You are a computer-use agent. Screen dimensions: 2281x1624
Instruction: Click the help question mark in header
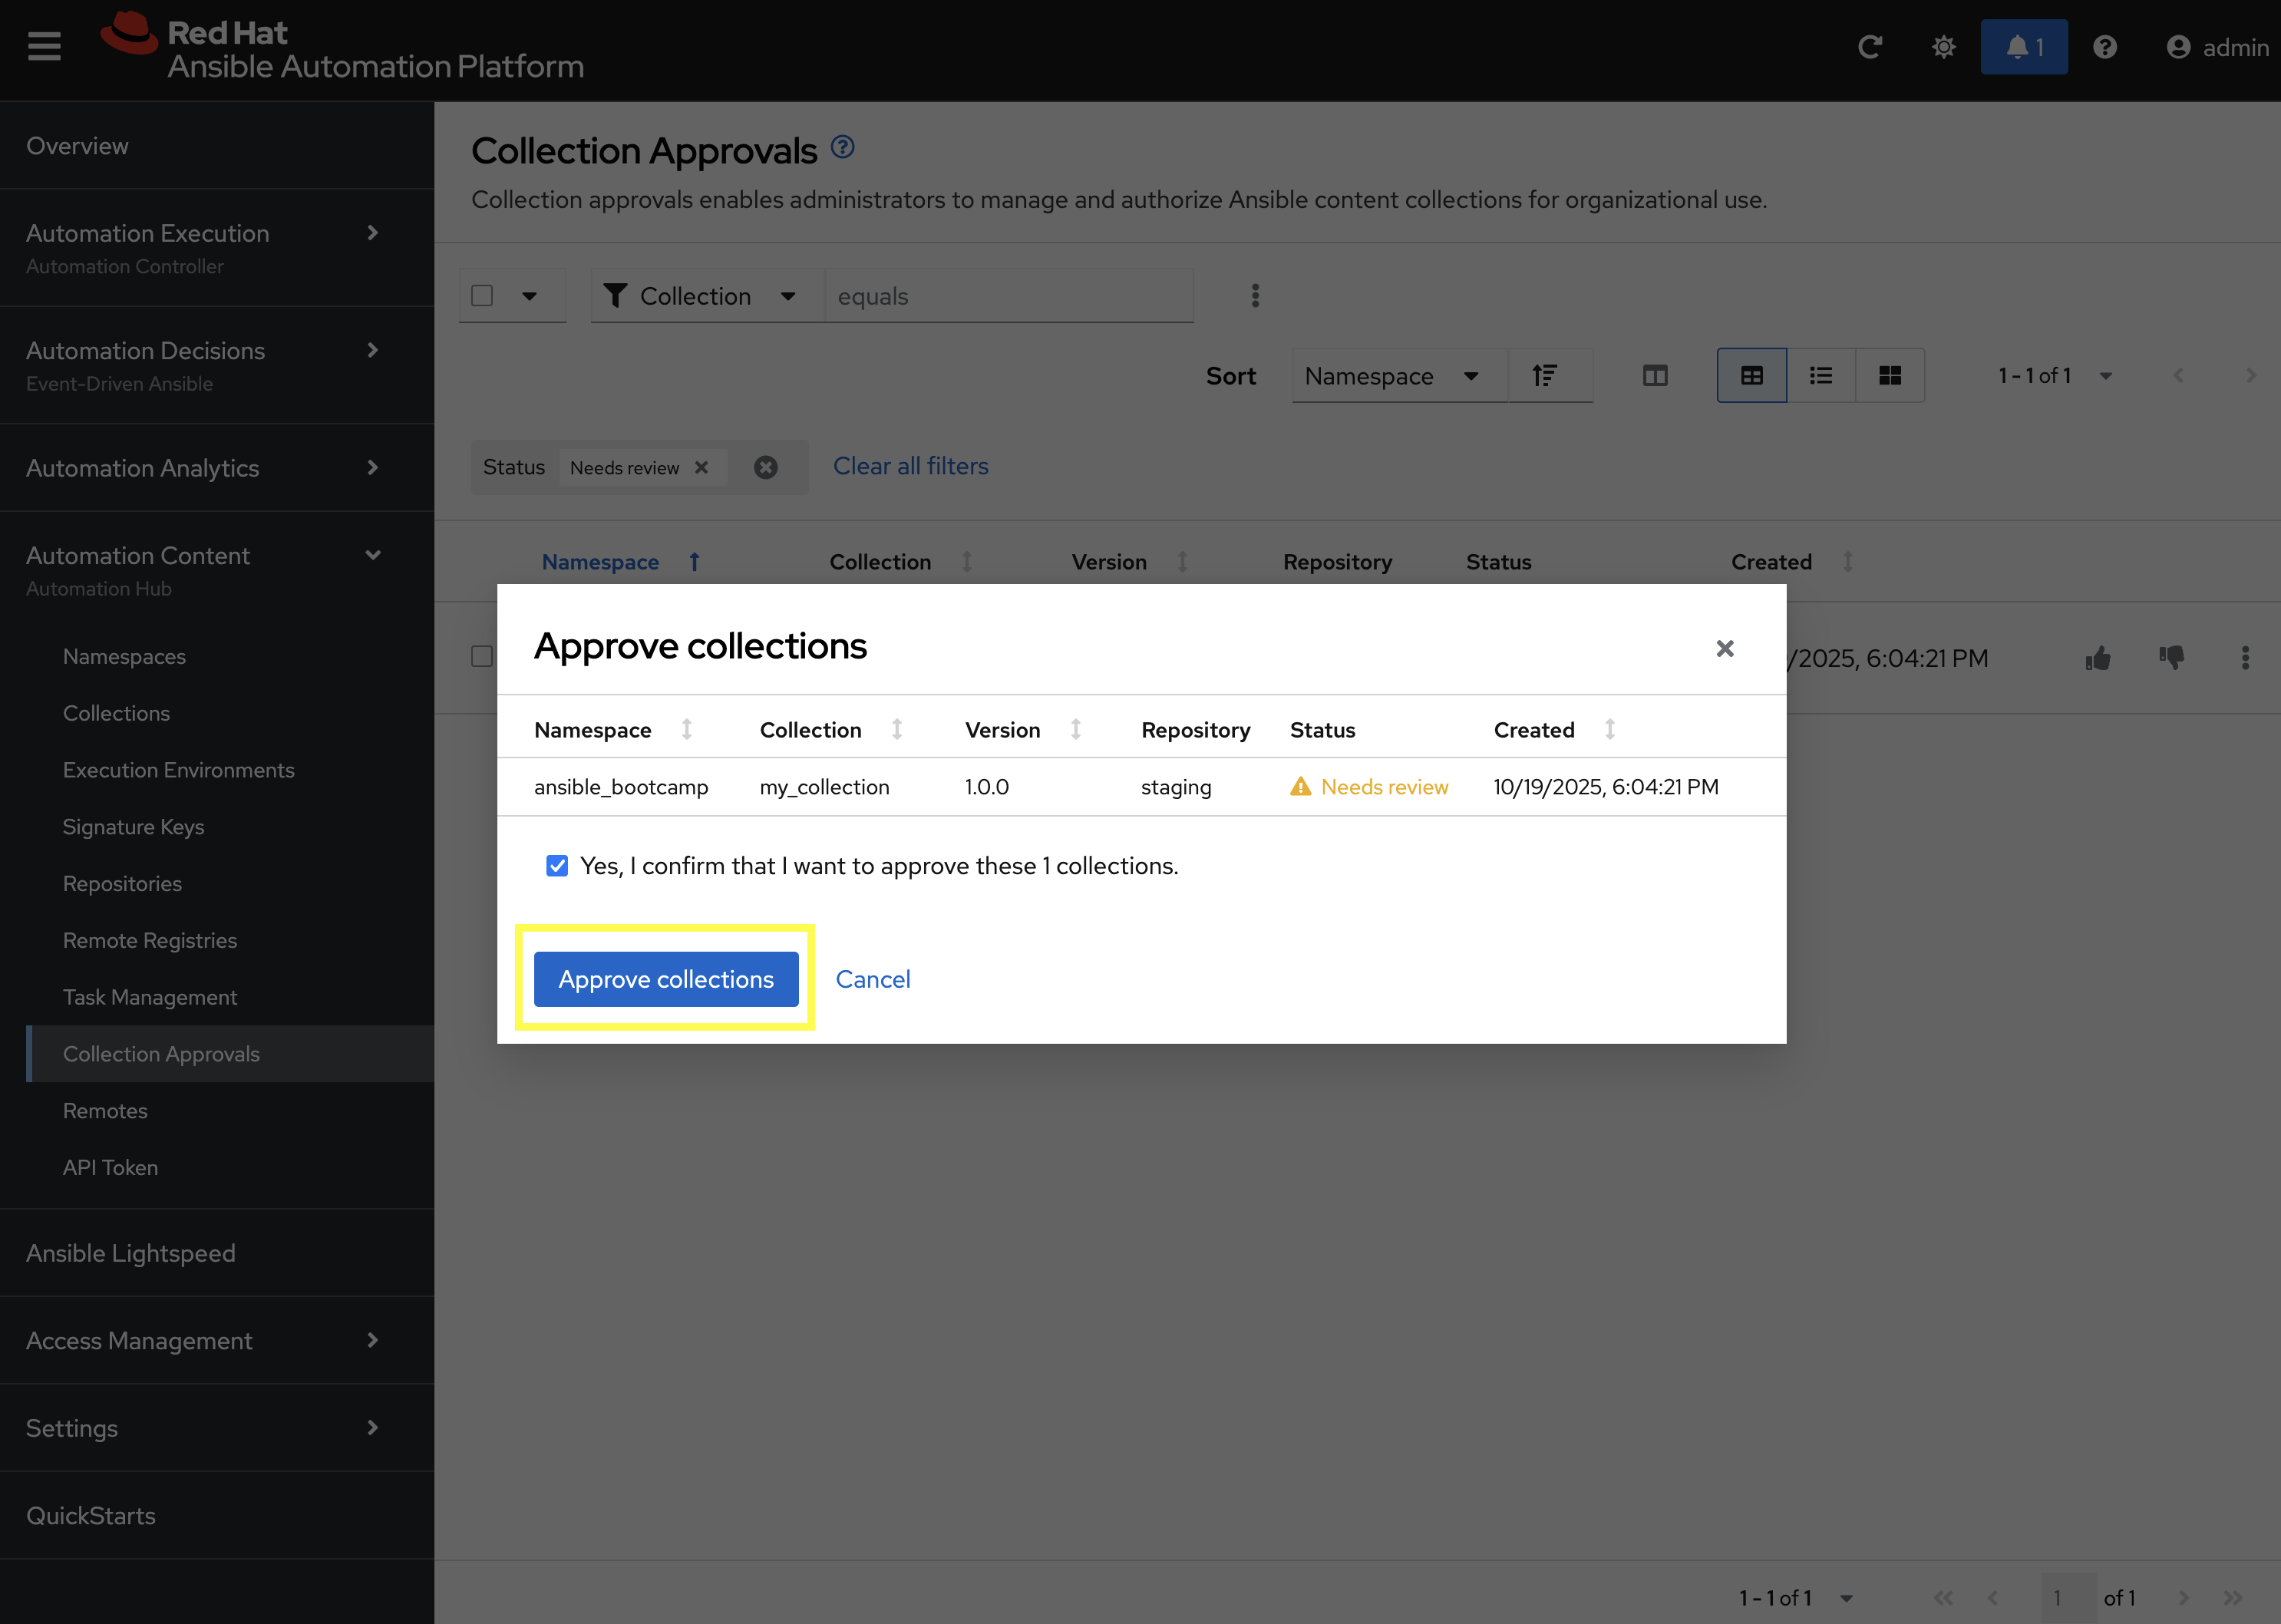(x=2105, y=47)
